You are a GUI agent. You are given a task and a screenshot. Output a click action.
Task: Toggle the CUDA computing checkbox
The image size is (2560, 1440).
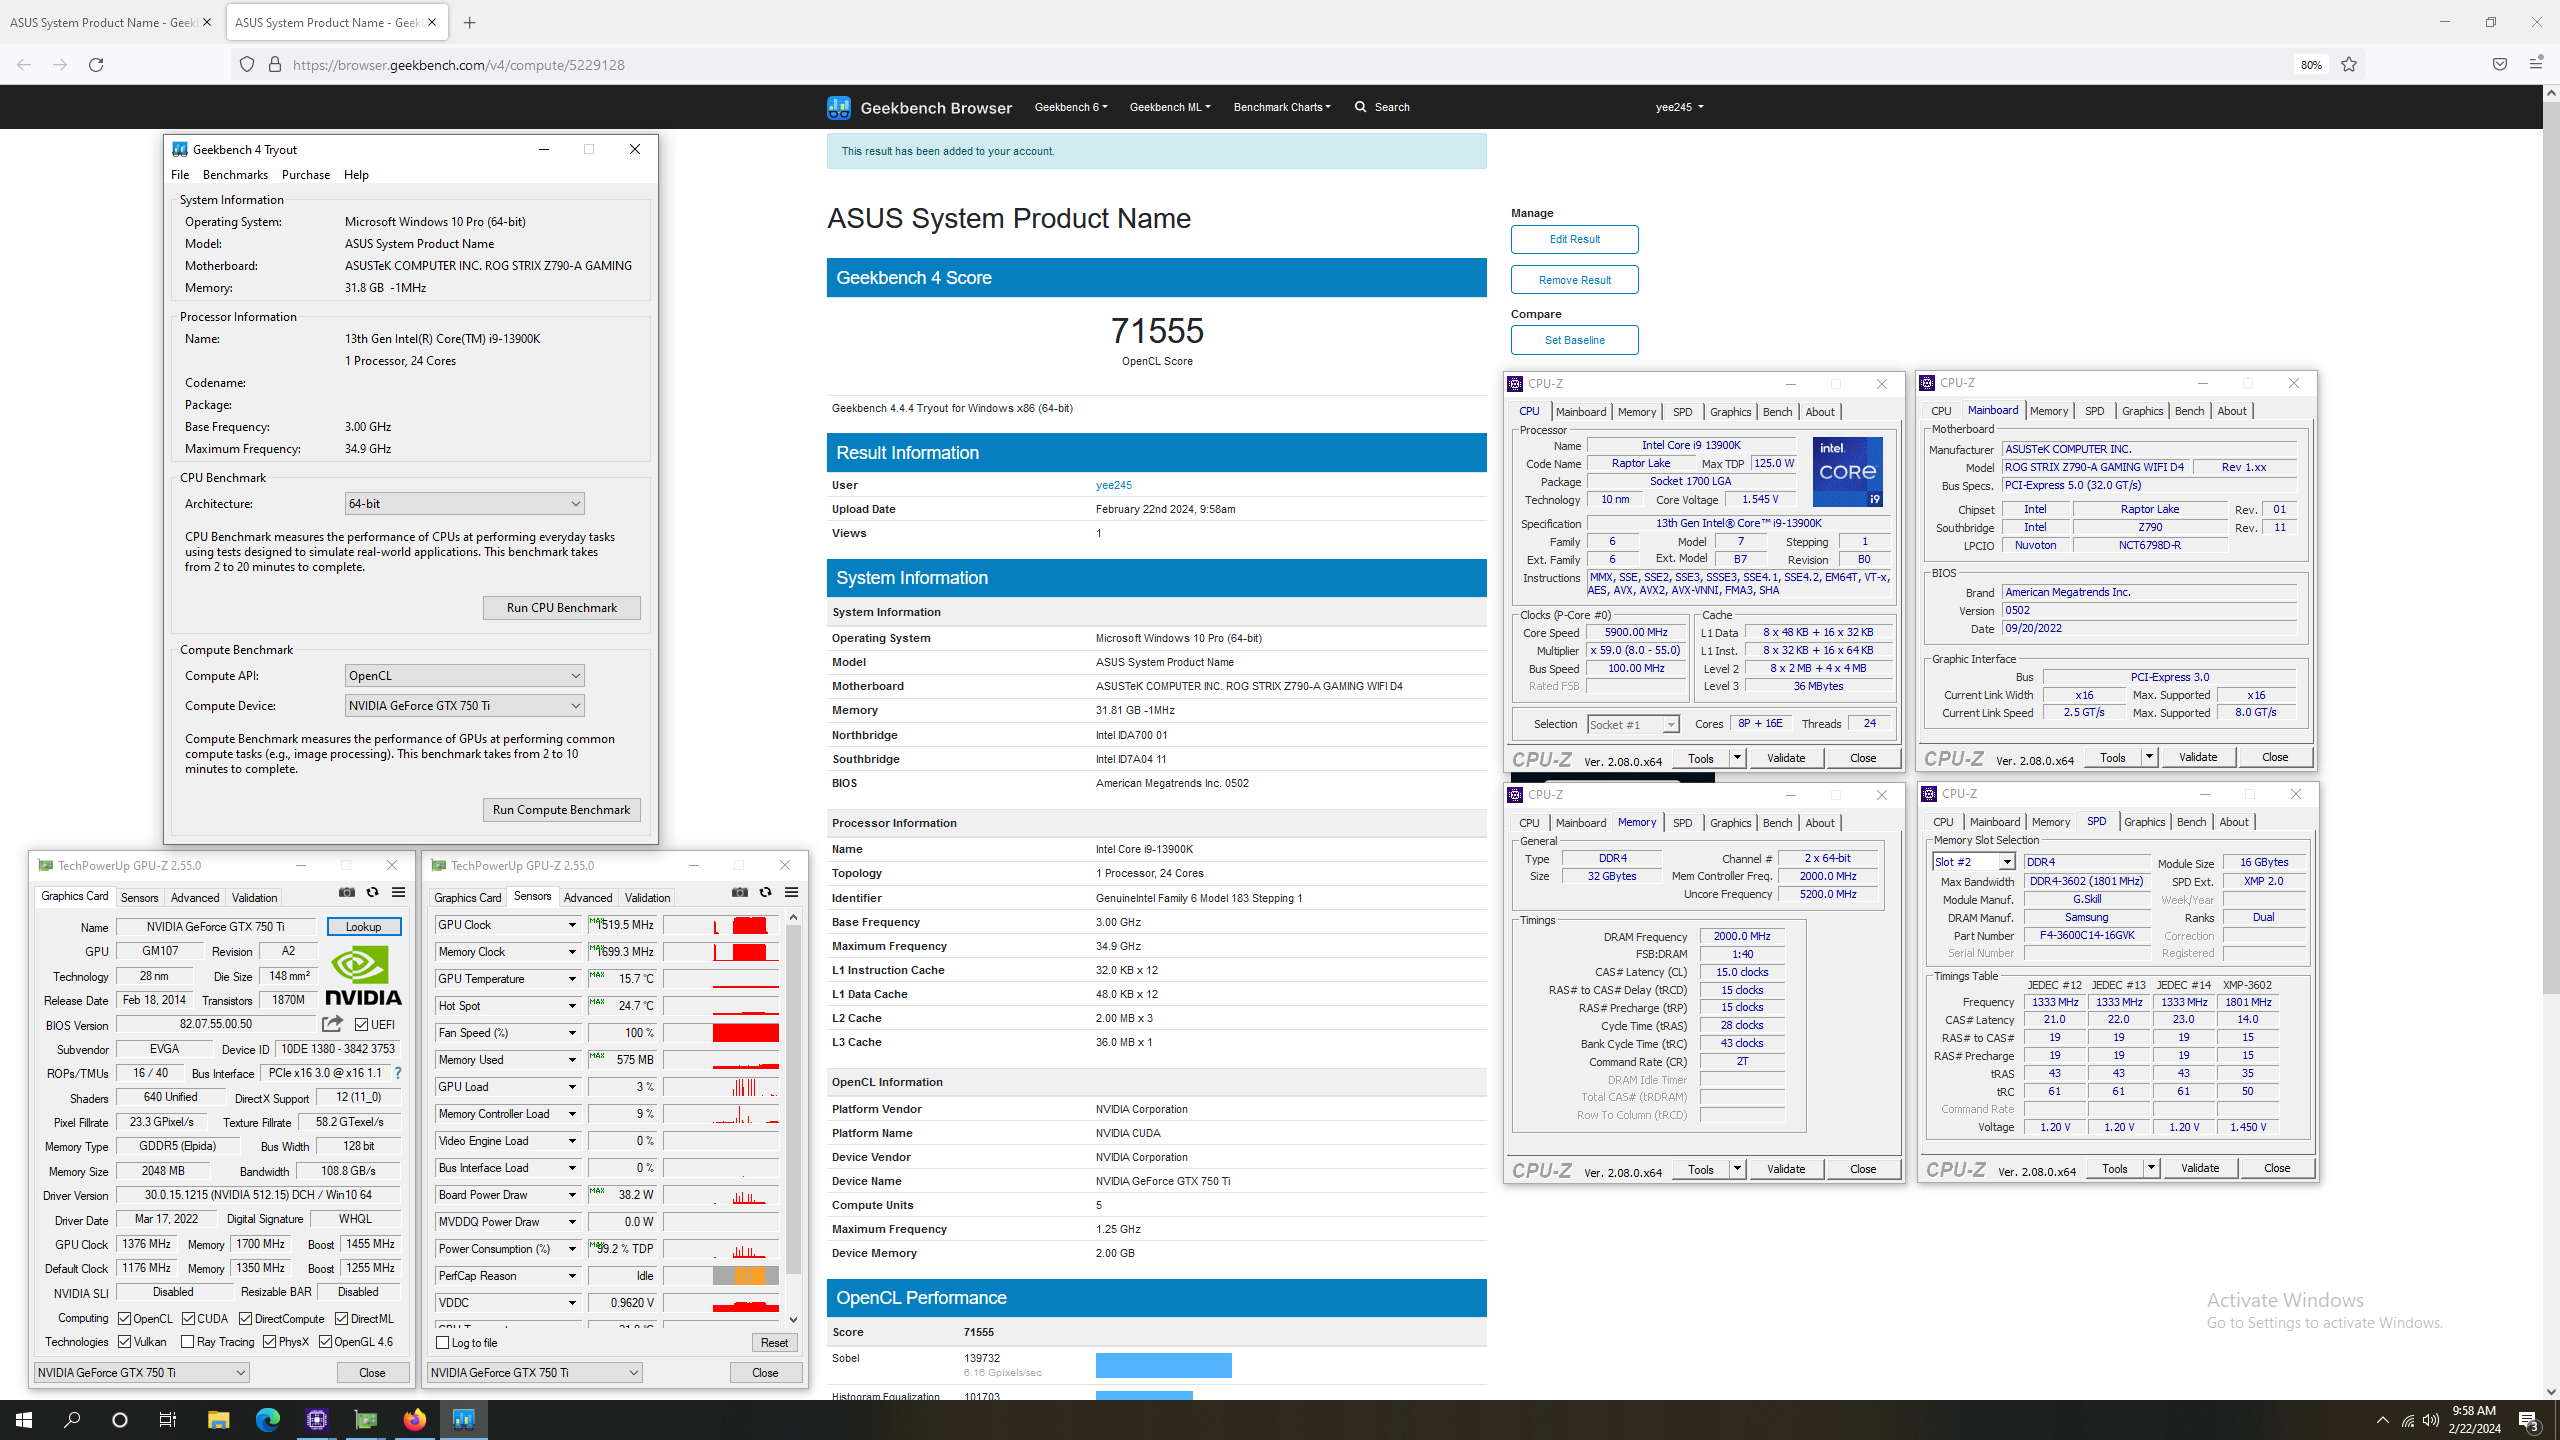click(188, 1319)
